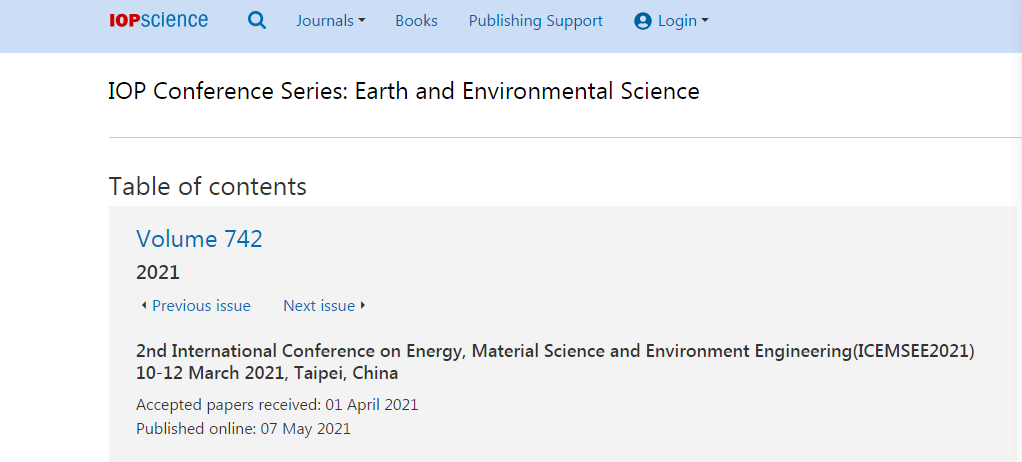Viewport: 1022px width, 462px height.
Task: Click the 2021 year label
Action: [x=158, y=272]
